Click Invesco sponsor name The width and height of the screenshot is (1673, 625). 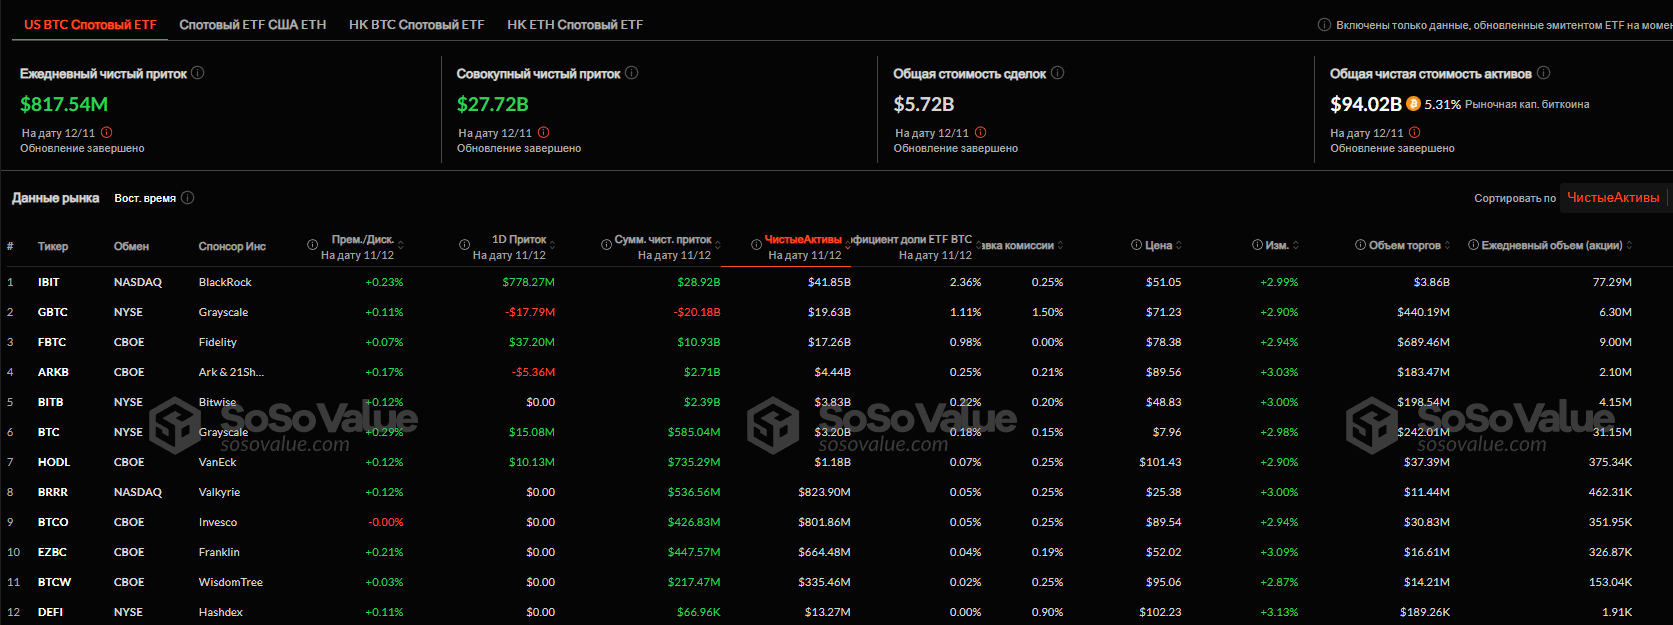(x=218, y=522)
